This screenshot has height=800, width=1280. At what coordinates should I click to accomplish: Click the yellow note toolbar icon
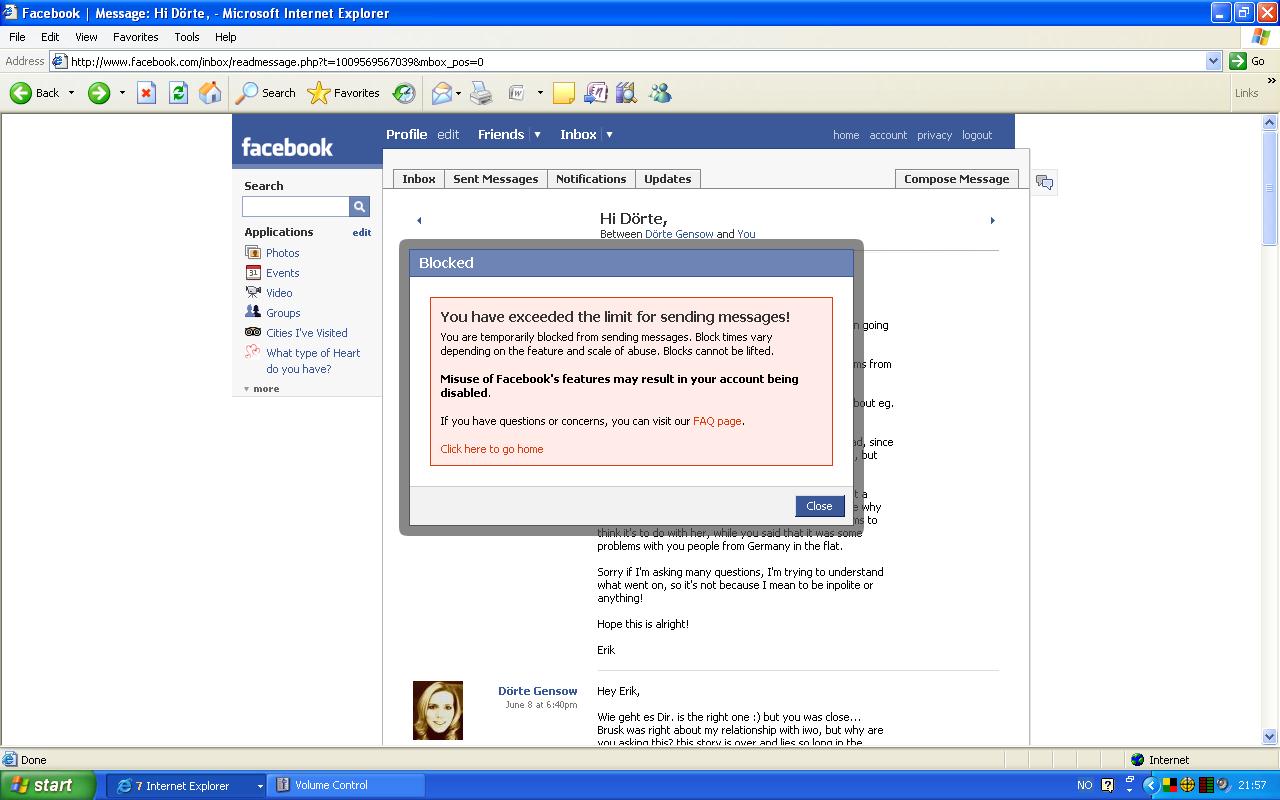[564, 93]
